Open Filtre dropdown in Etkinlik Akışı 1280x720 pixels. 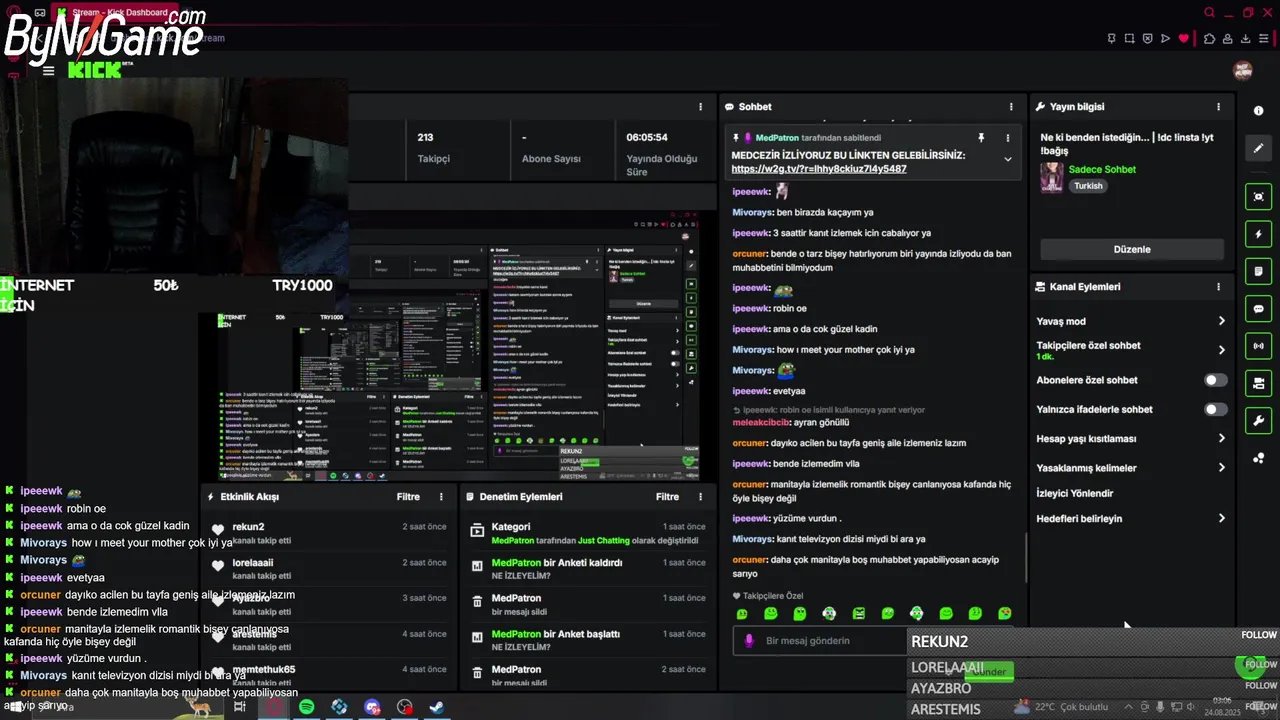click(x=408, y=497)
